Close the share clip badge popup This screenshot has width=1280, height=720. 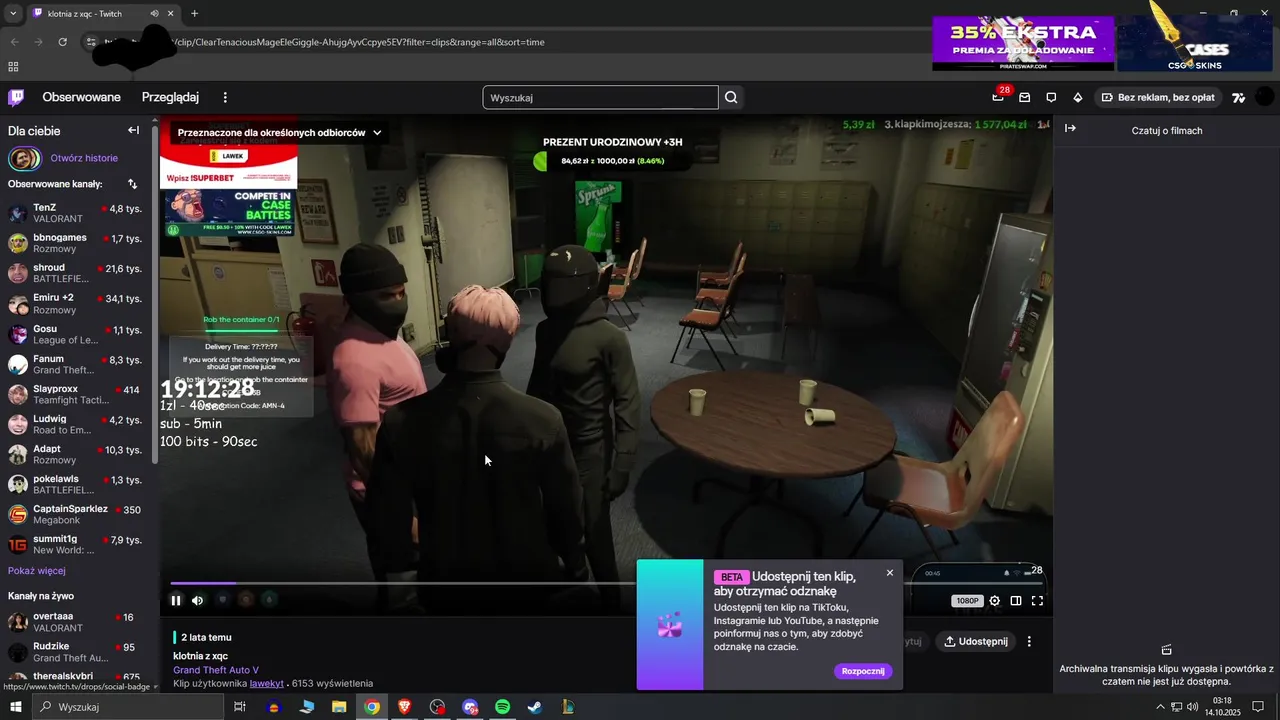(890, 573)
